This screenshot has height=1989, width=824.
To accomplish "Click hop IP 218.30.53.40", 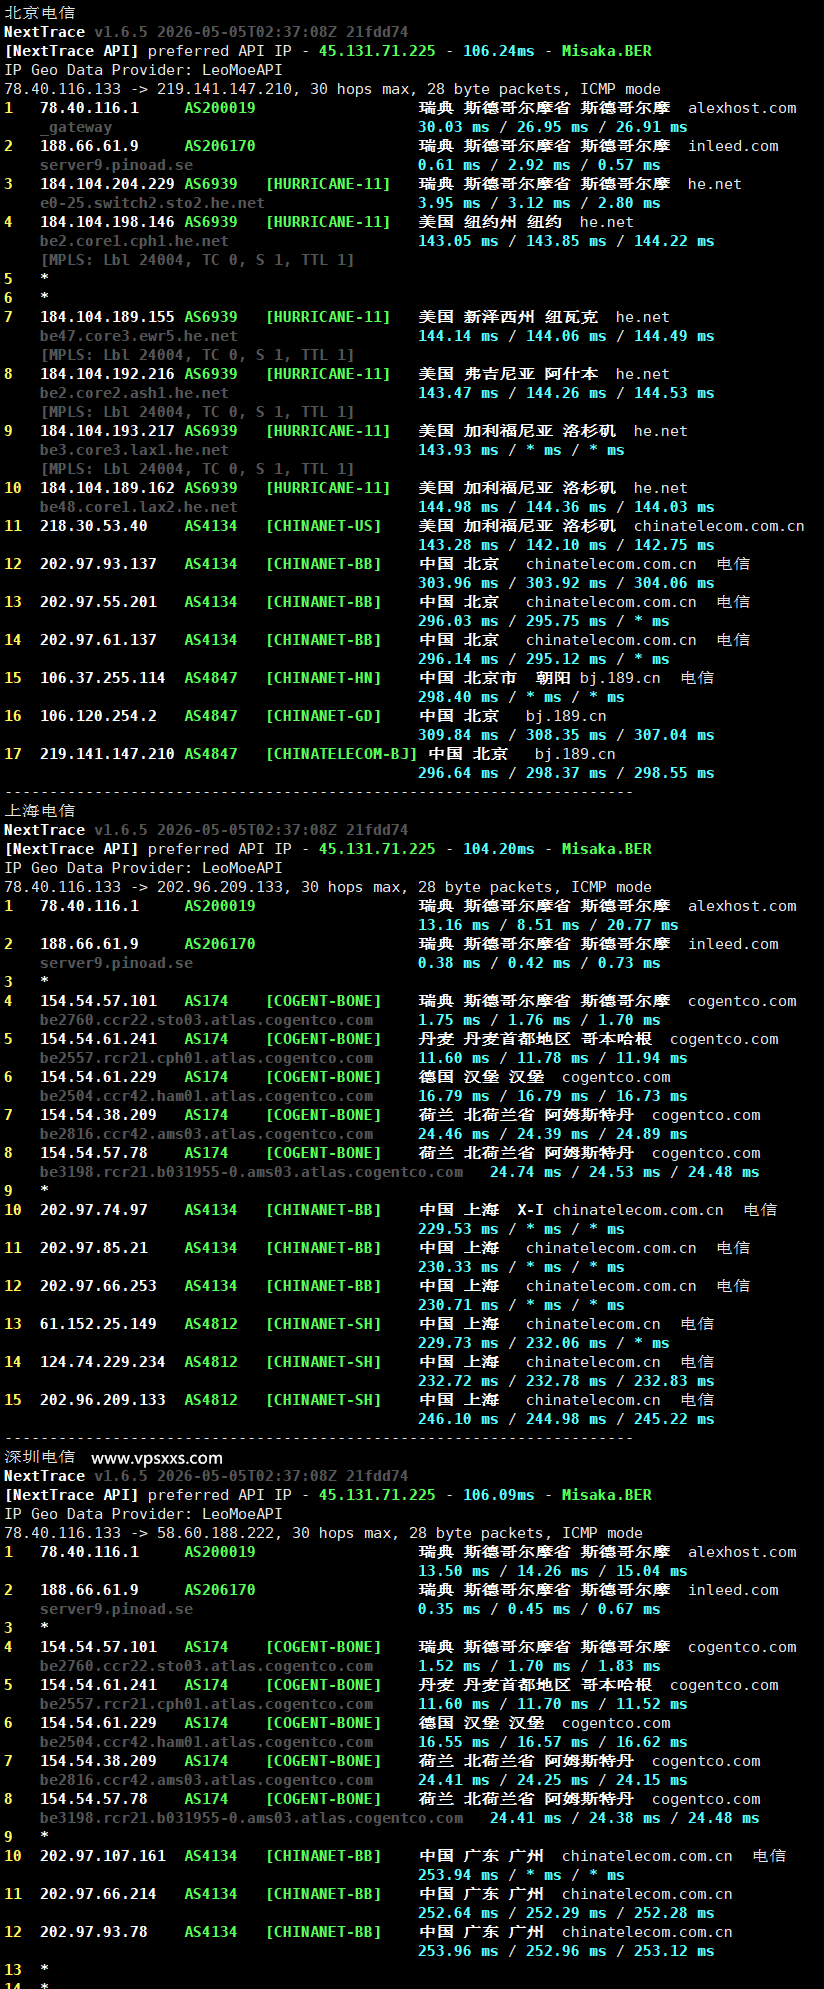I will point(94,526).
